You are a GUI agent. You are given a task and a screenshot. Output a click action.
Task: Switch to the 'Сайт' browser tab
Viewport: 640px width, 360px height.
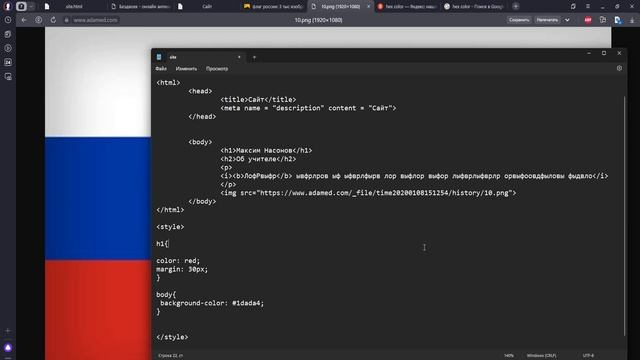tap(207, 7)
